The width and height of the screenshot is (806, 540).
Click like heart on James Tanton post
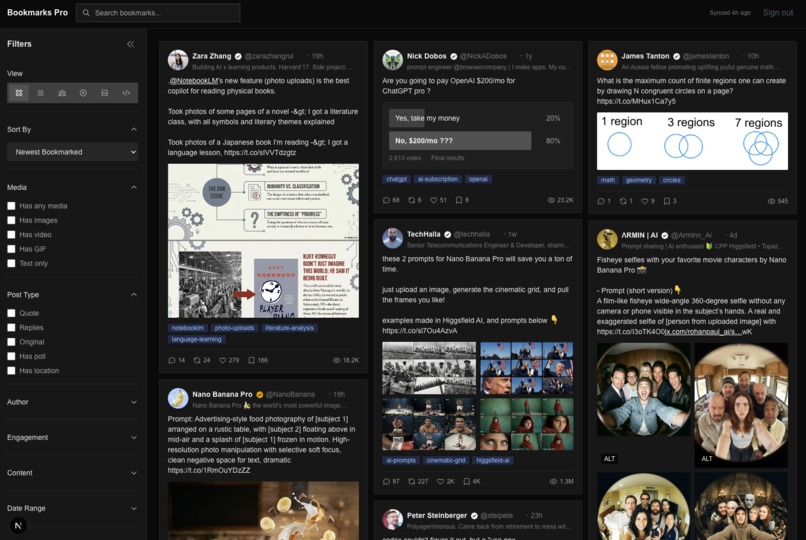(645, 201)
